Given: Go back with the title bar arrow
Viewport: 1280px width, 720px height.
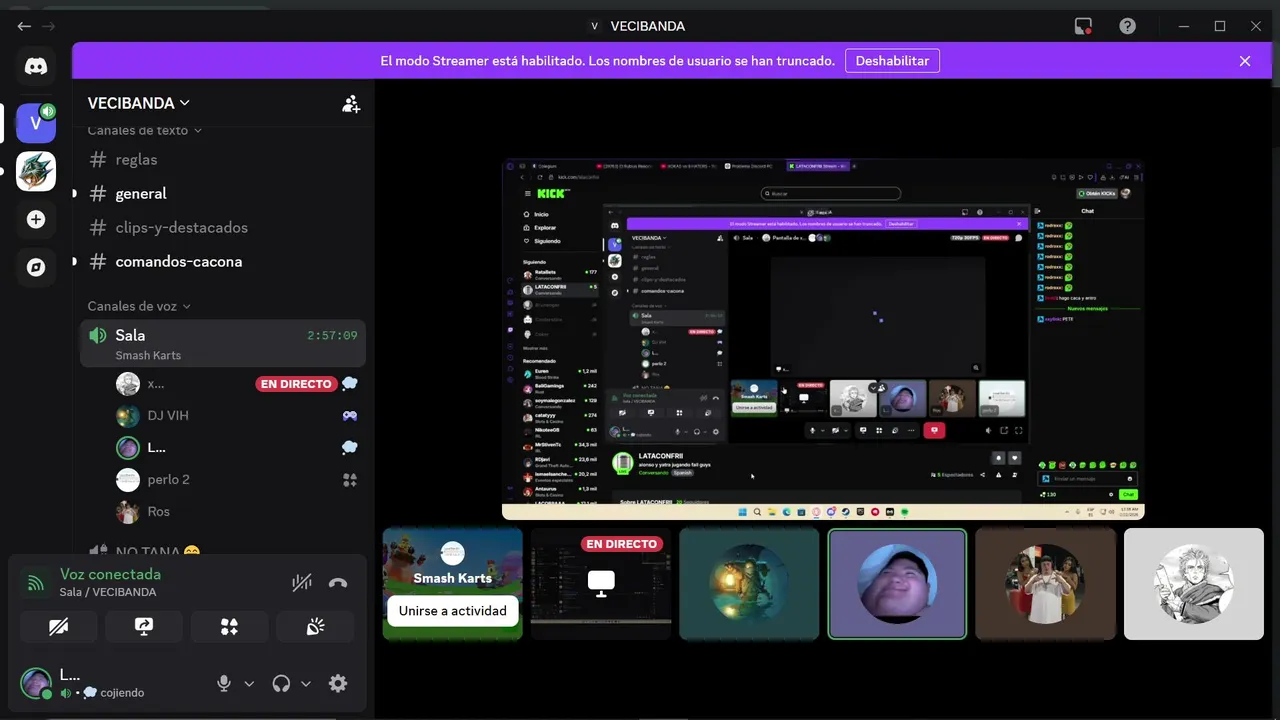Looking at the screenshot, I should [x=24, y=26].
